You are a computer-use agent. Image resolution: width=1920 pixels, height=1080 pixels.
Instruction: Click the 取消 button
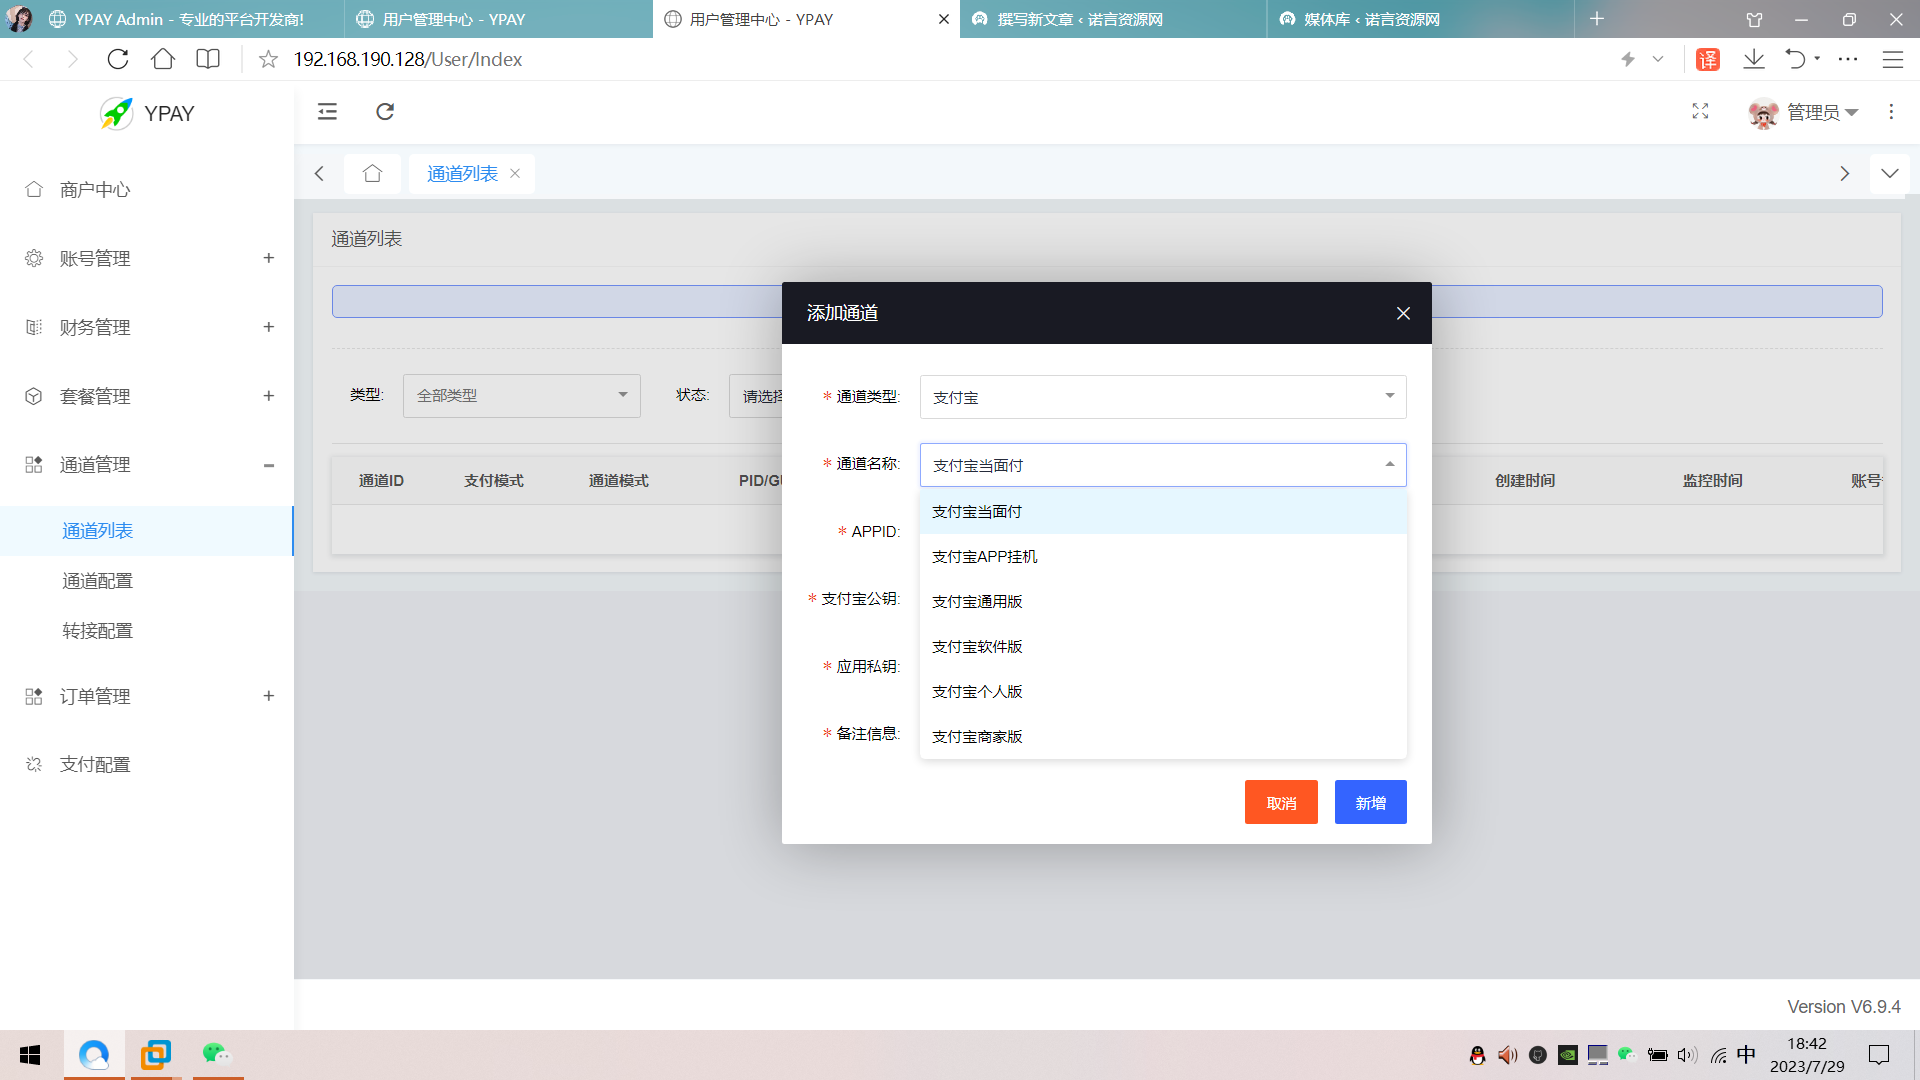(x=1281, y=801)
